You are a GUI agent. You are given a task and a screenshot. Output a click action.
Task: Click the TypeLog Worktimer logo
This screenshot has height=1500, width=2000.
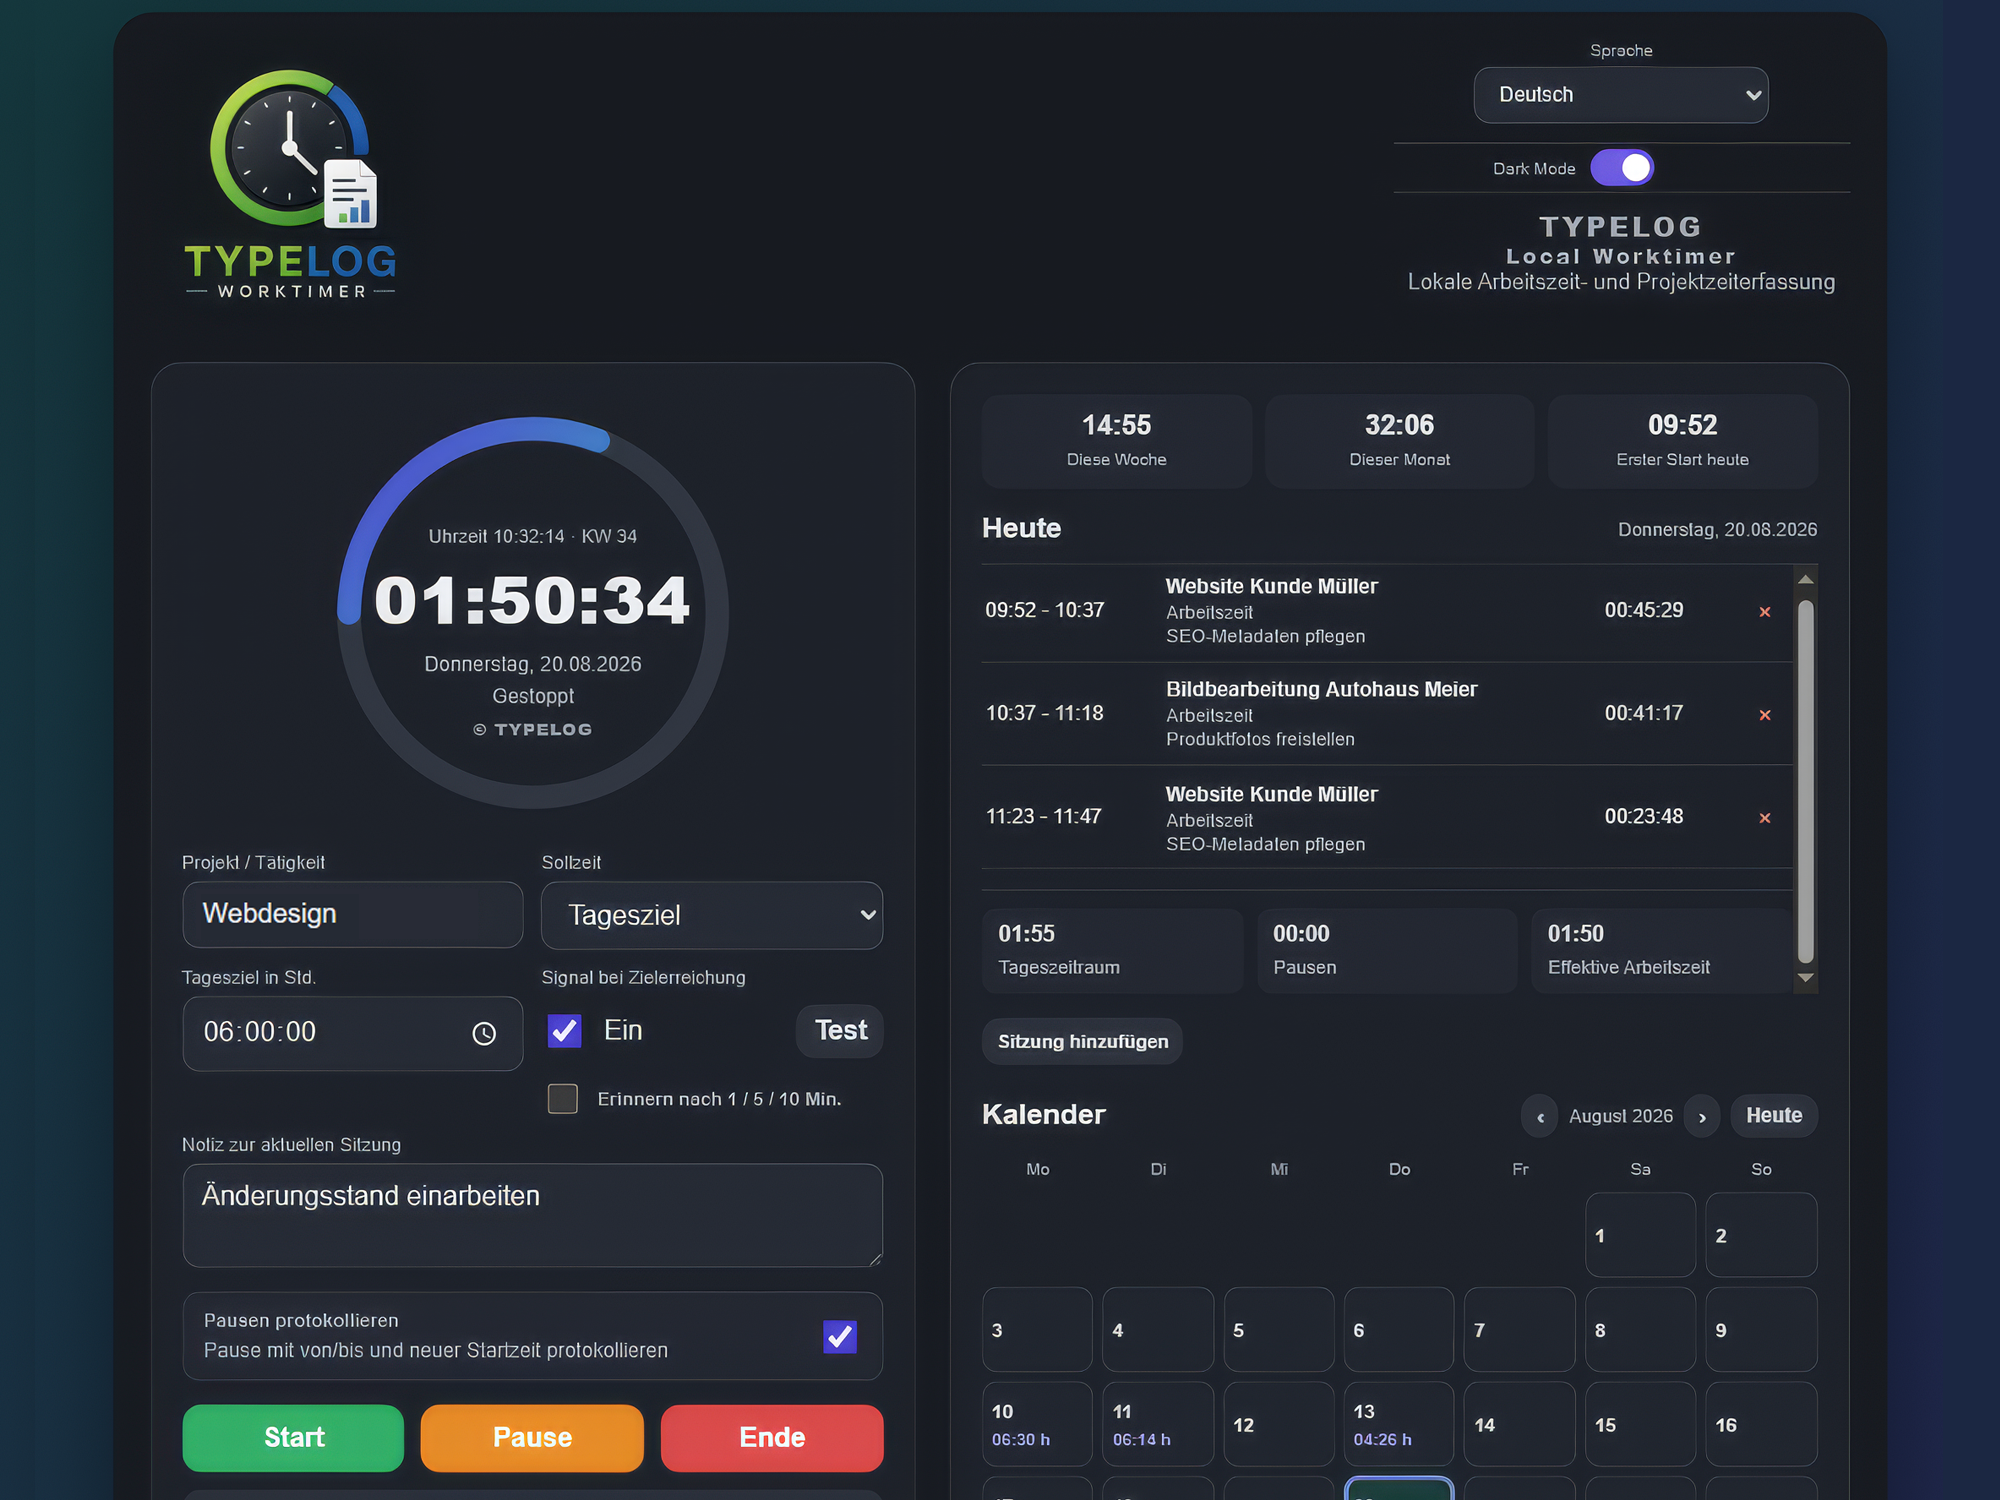tap(291, 185)
